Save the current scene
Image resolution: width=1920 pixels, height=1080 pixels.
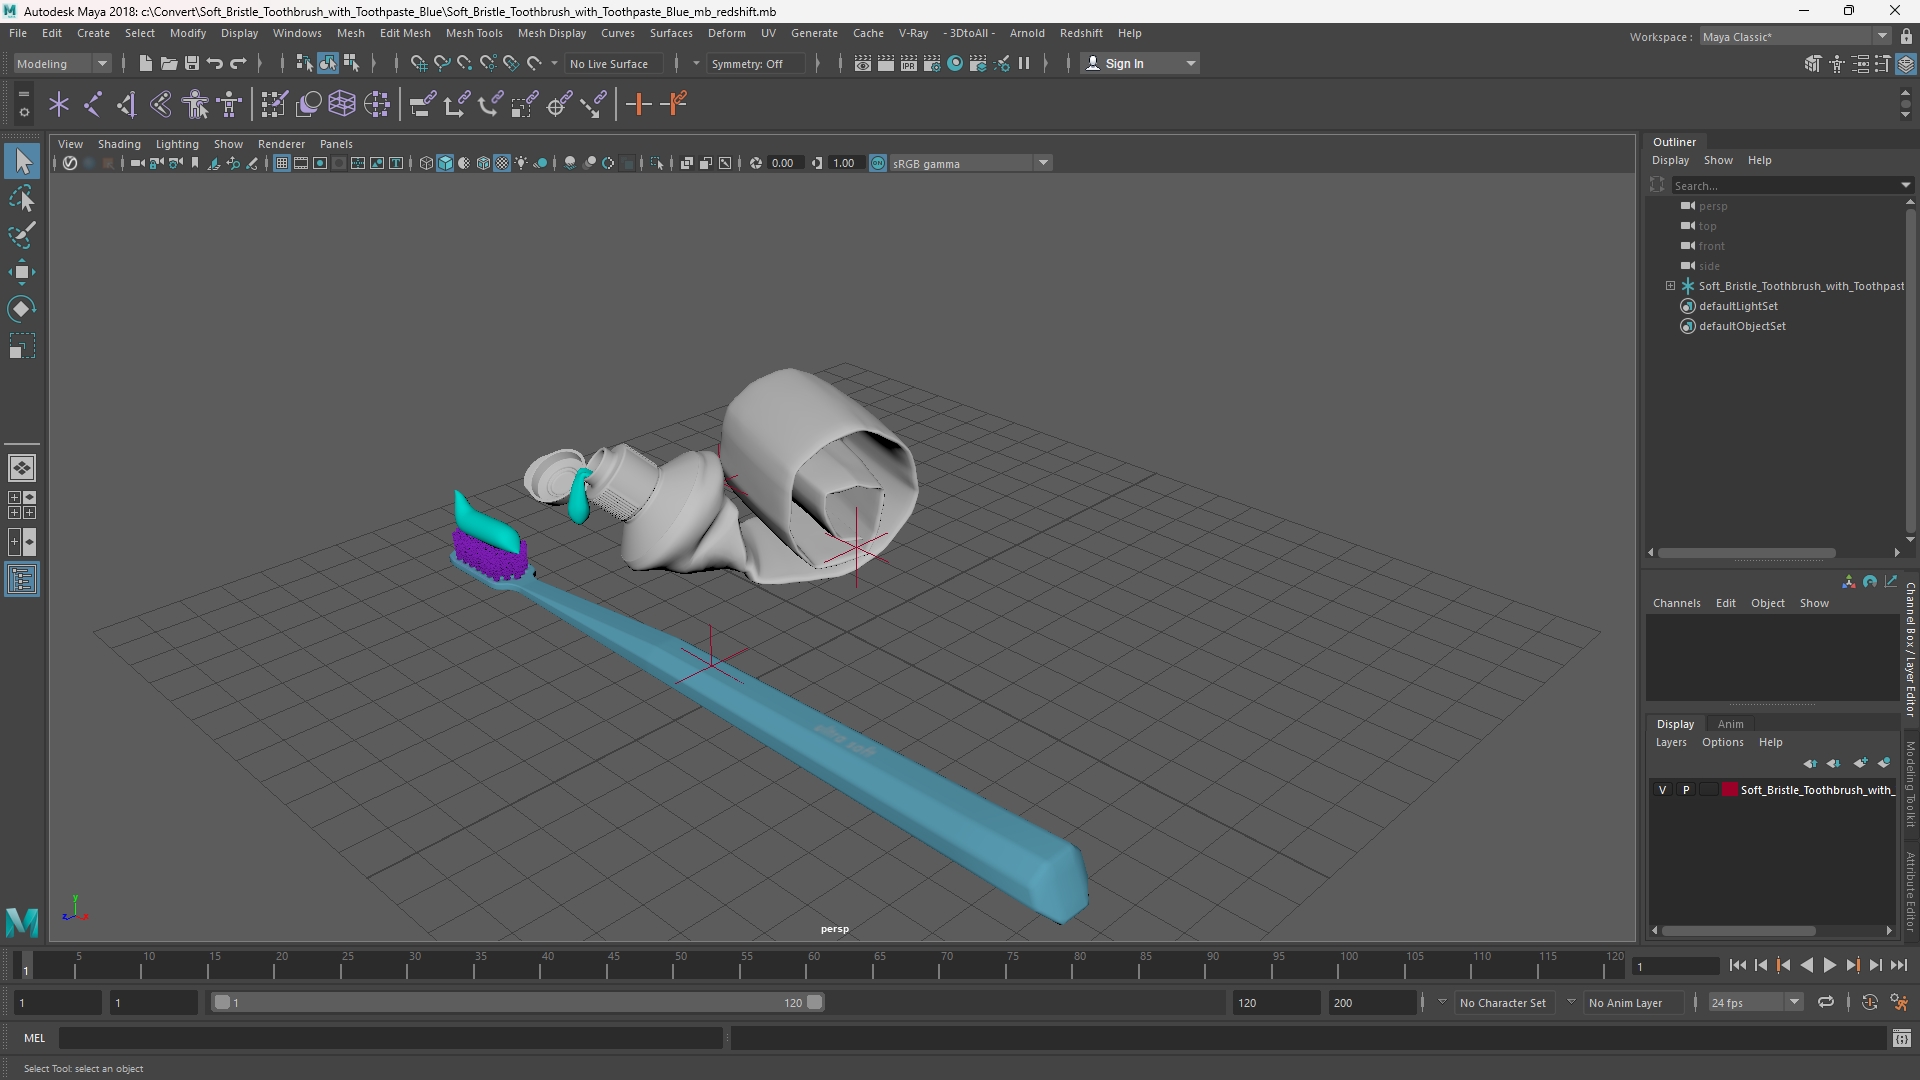coord(192,63)
